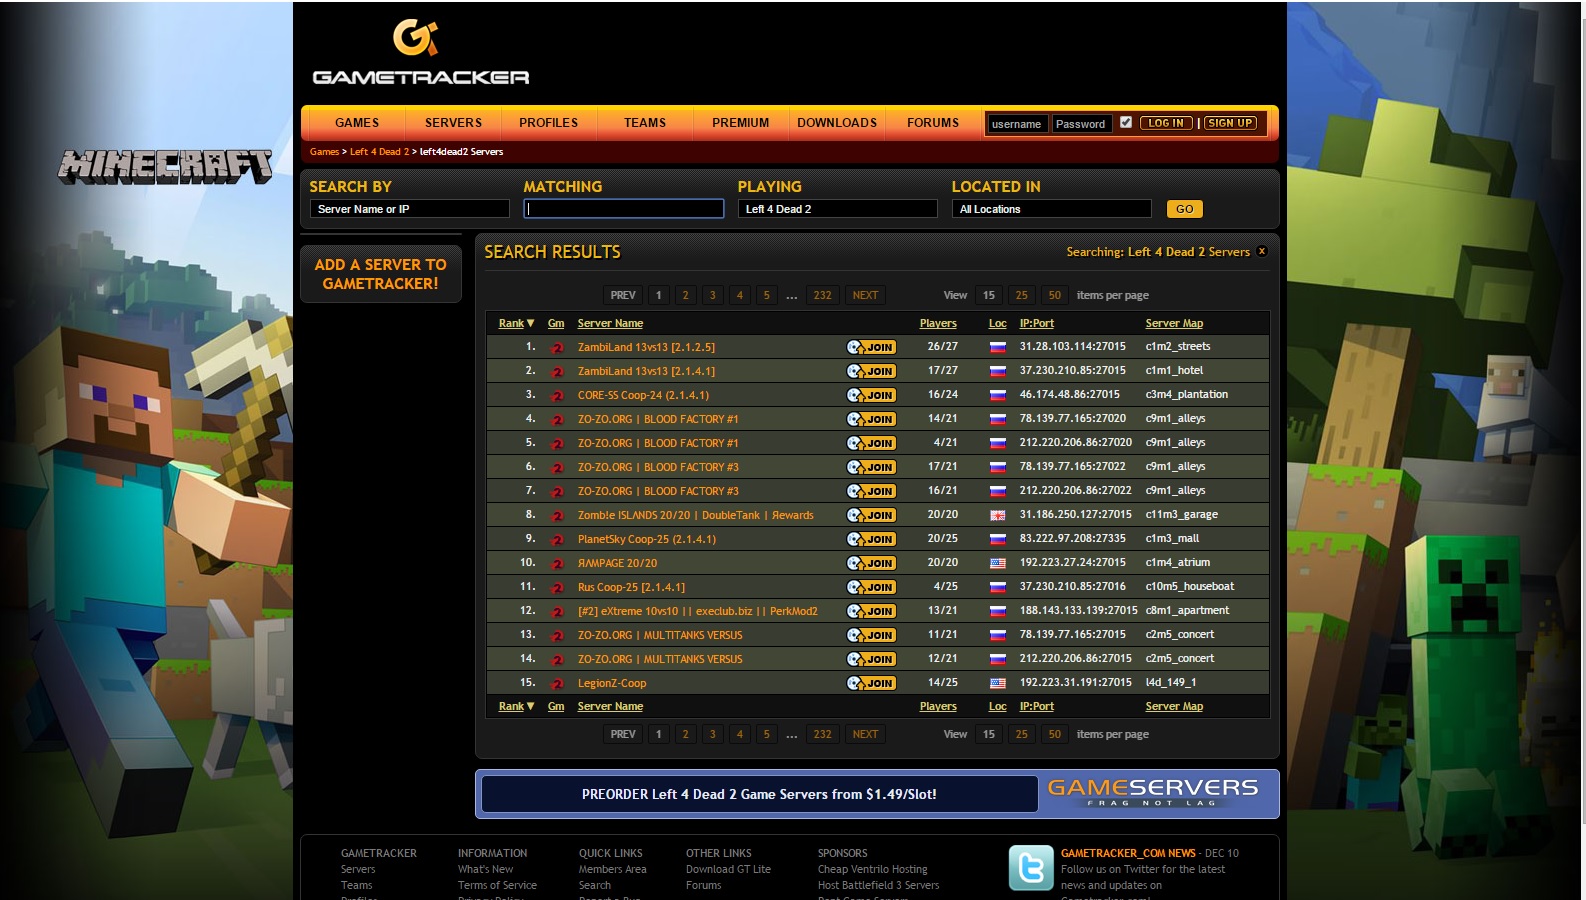Sort by Rank in top header
The image size is (1586, 900).
point(516,323)
